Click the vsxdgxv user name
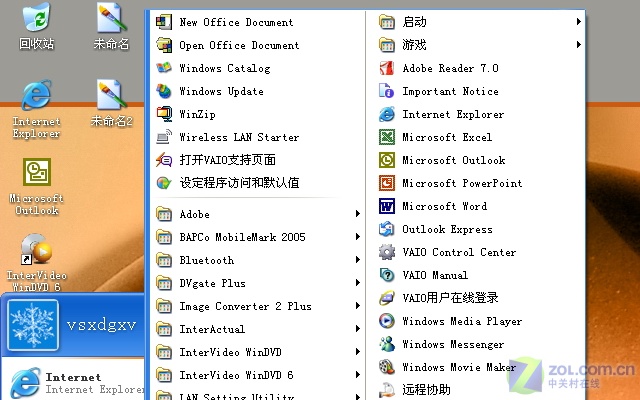The height and width of the screenshot is (400, 640). 101,325
